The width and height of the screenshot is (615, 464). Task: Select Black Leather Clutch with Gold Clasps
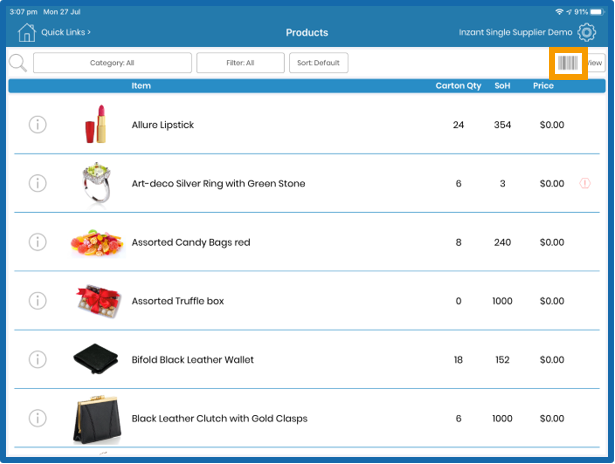[x=220, y=419]
